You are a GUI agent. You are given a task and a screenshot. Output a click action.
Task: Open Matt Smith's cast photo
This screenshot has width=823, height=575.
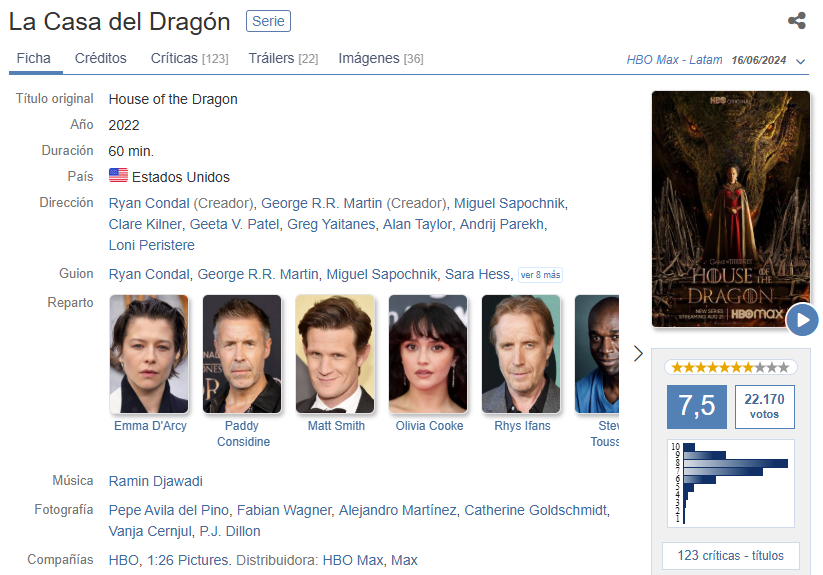coord(335,354)
